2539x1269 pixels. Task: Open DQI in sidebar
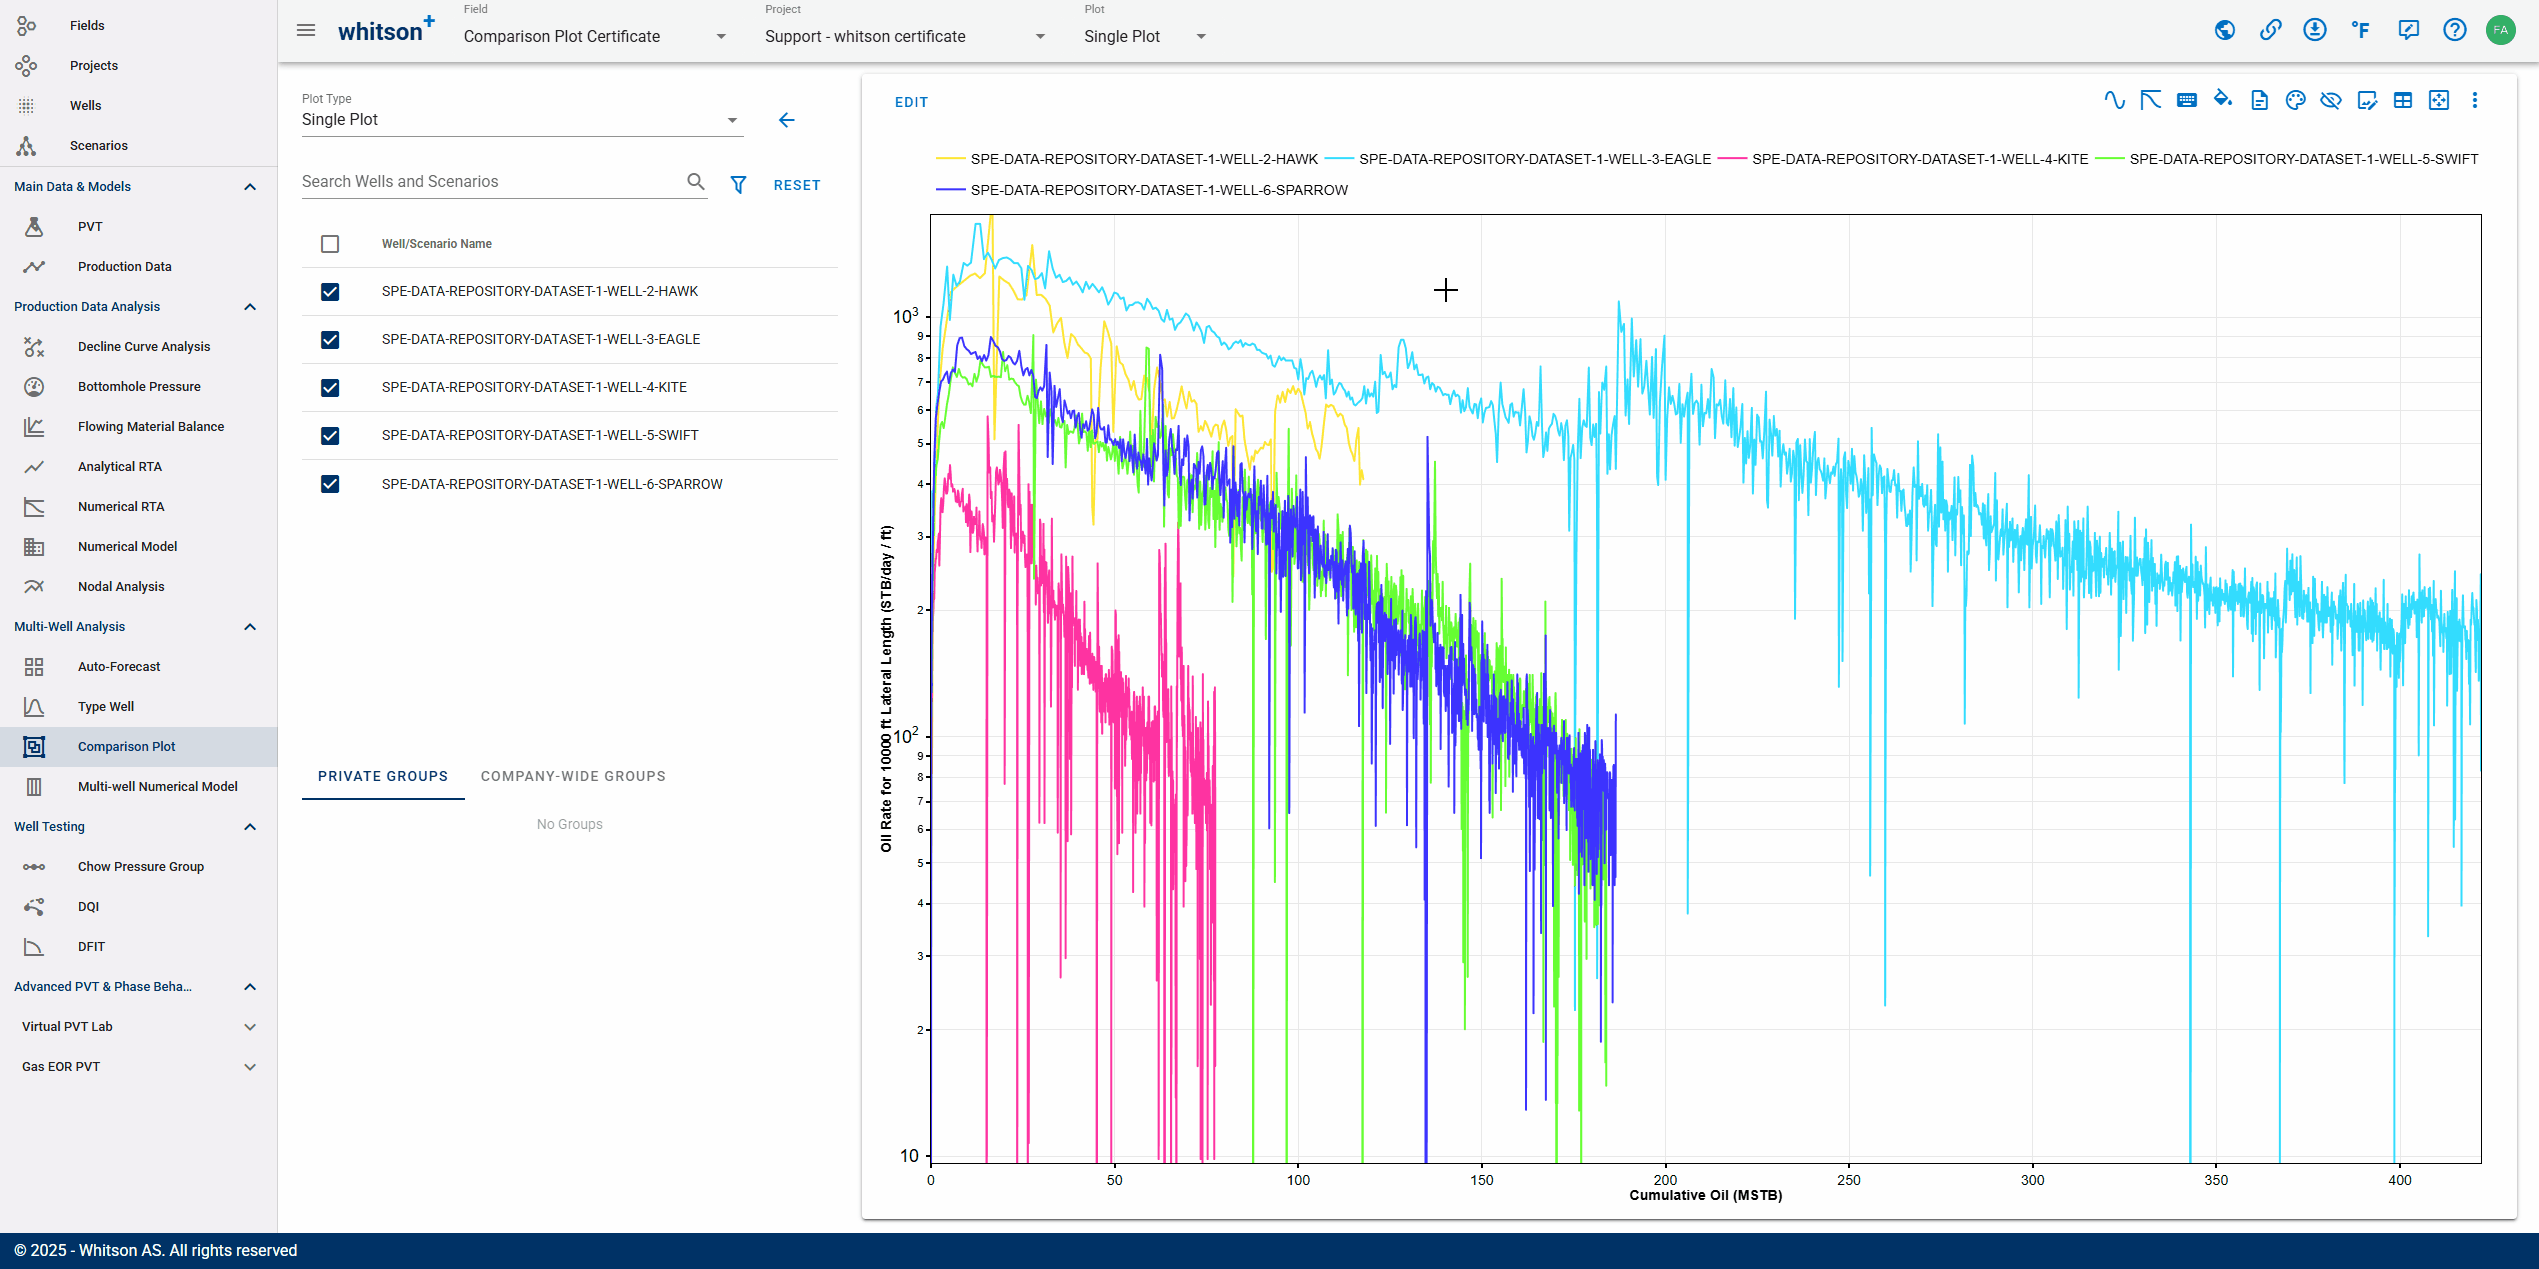tap(89, 907)
